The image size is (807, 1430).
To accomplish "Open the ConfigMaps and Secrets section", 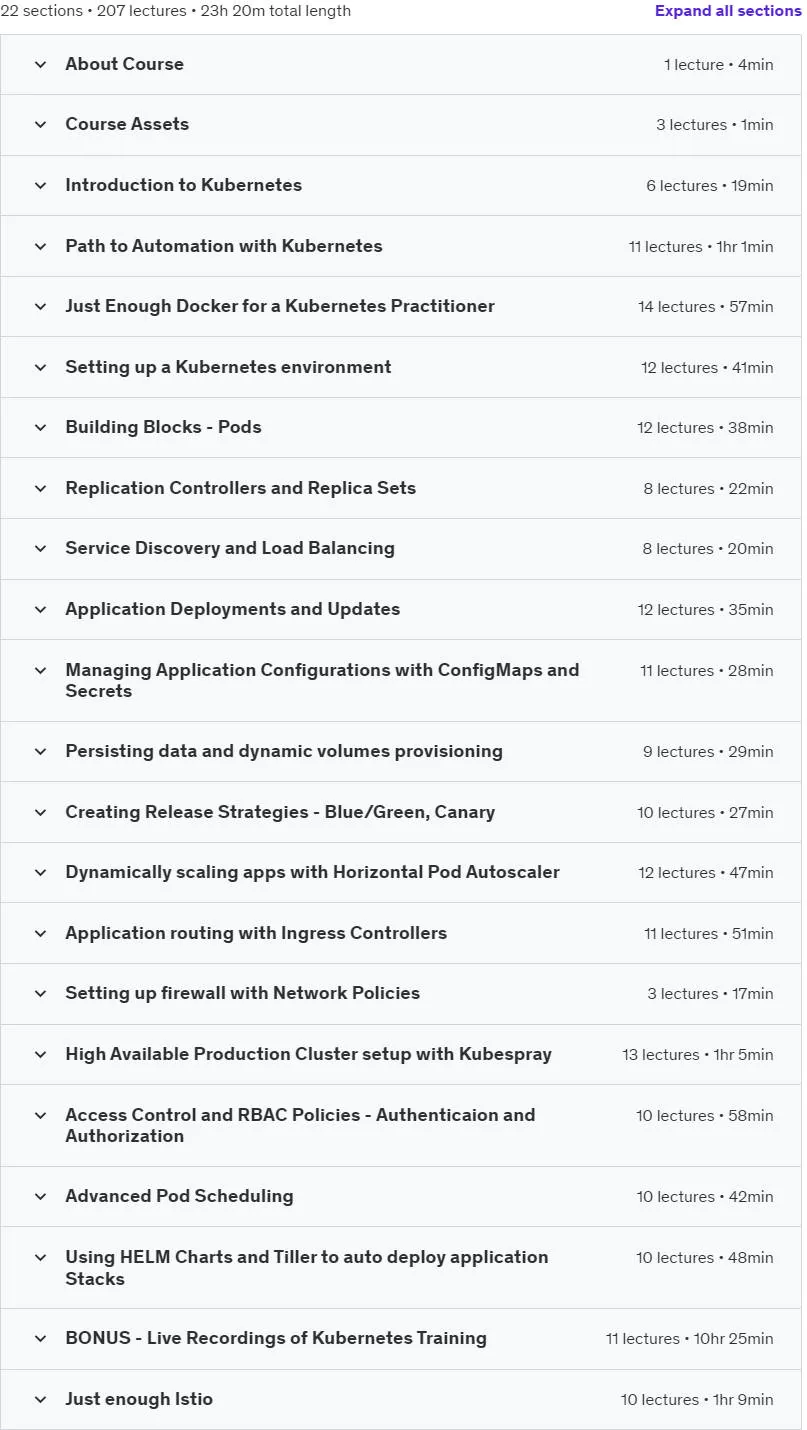I will pyautogui.click(x=401, y=681).
